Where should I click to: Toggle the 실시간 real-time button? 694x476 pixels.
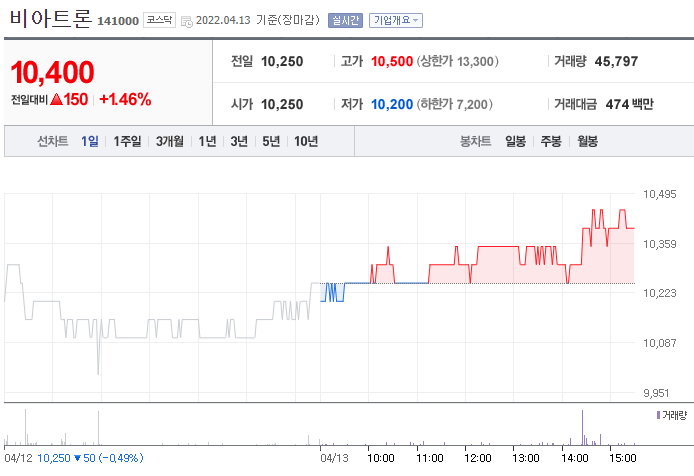[x=345, y=20]
